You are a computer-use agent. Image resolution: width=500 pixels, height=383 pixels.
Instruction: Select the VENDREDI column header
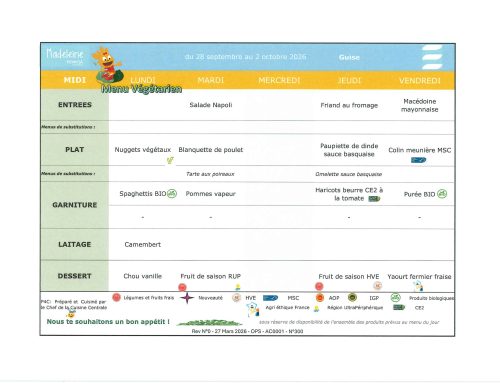[420, 81]
